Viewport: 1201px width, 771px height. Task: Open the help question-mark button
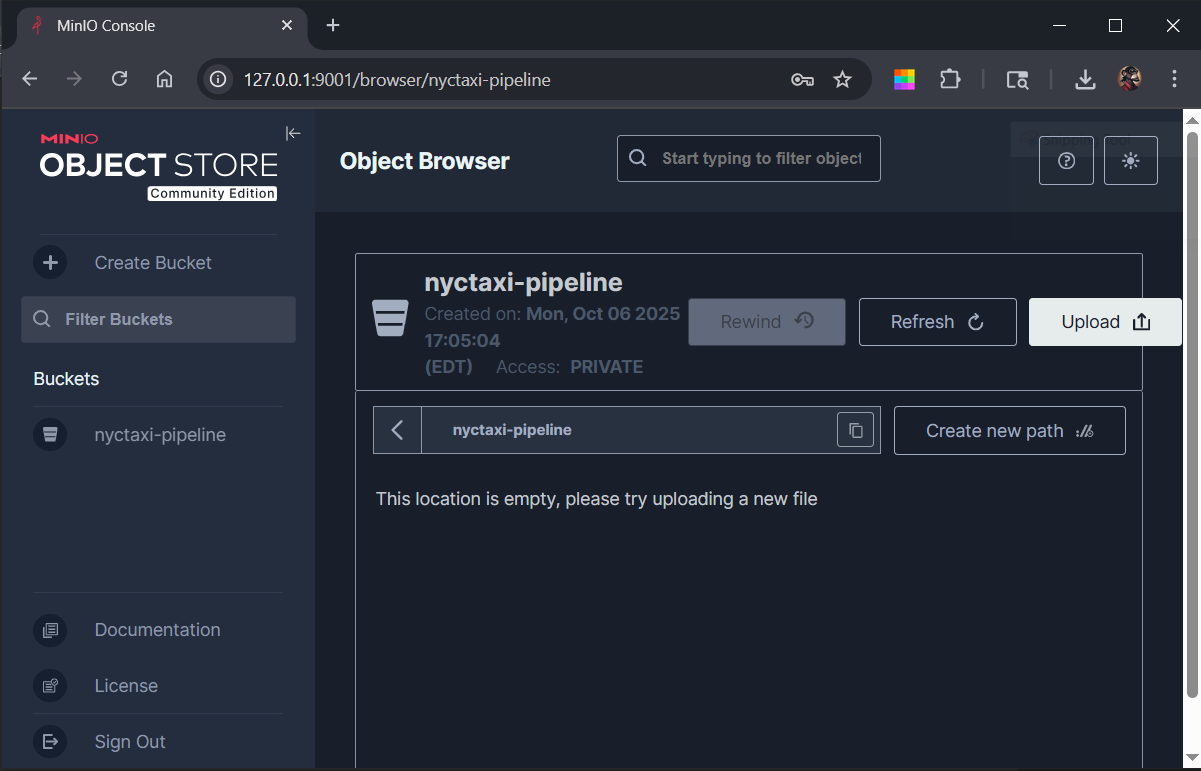tap(1066, 160)
